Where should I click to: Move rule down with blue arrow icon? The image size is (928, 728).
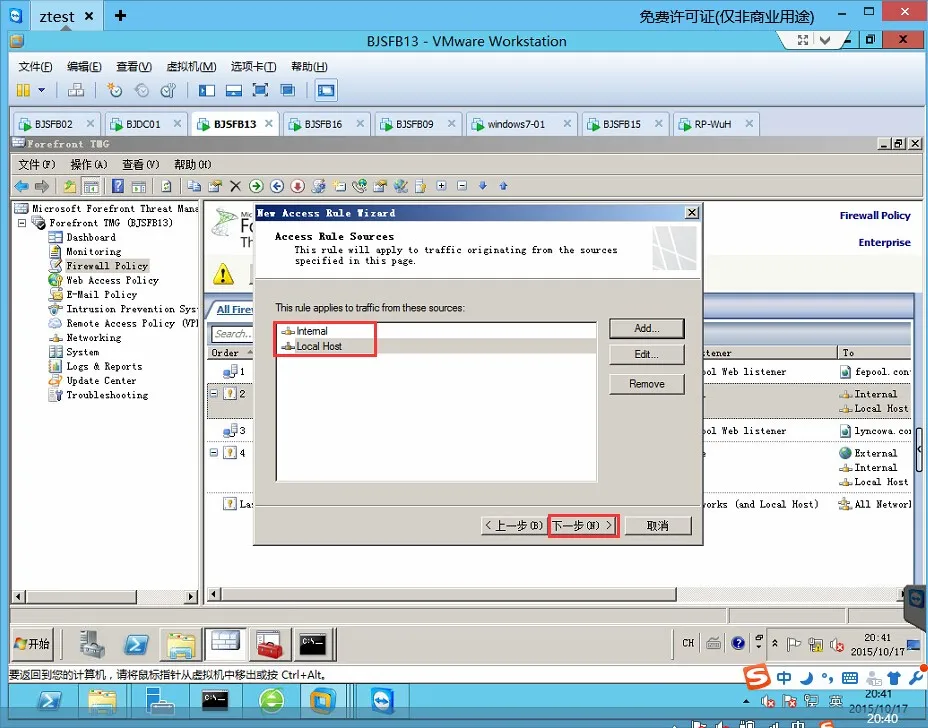[x=482, y=186]
